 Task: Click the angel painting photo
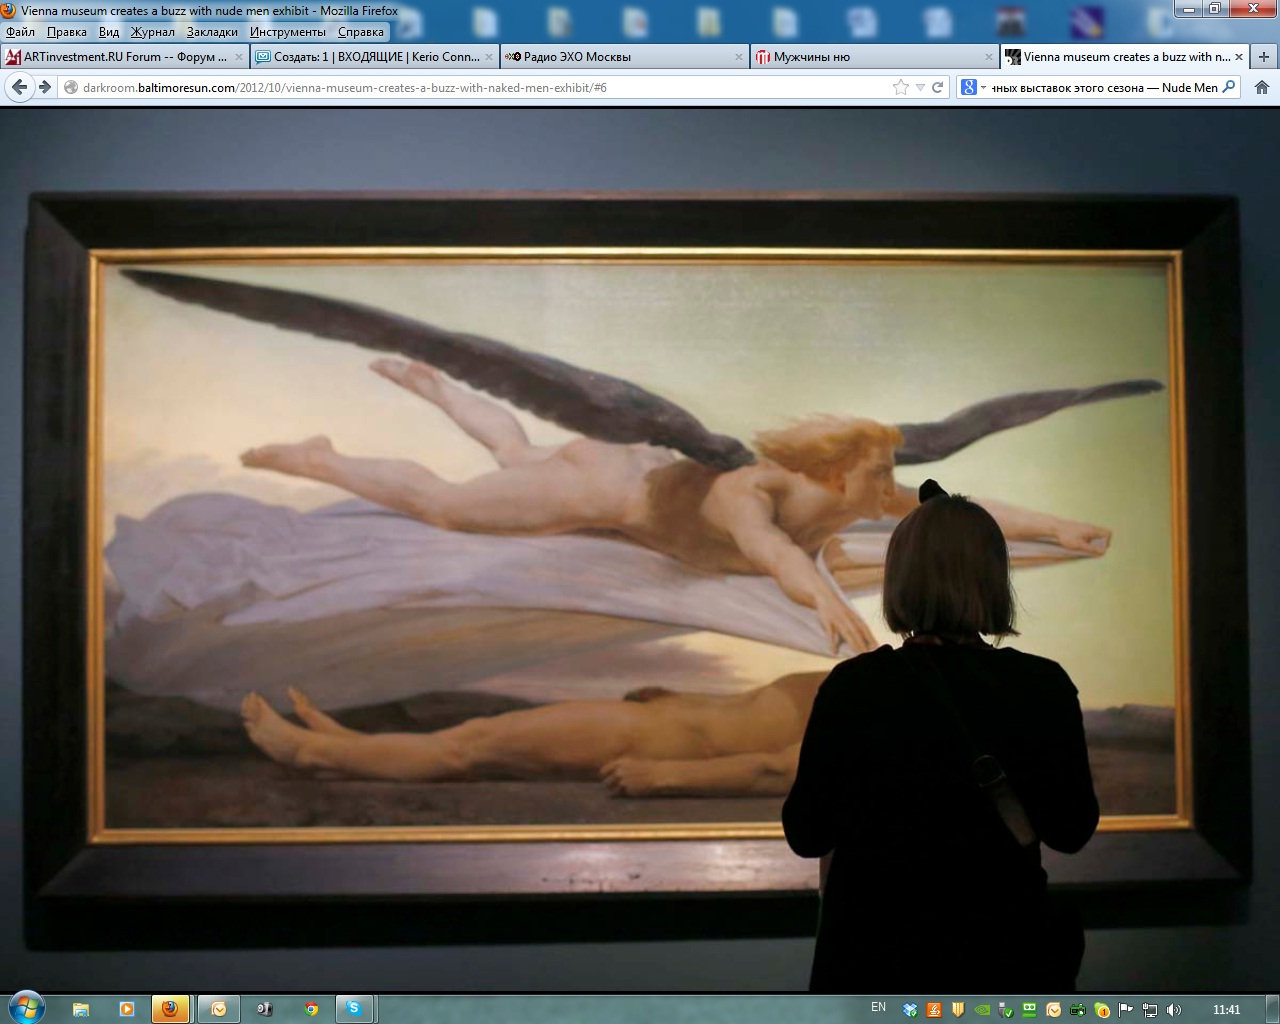pos(640,549)
